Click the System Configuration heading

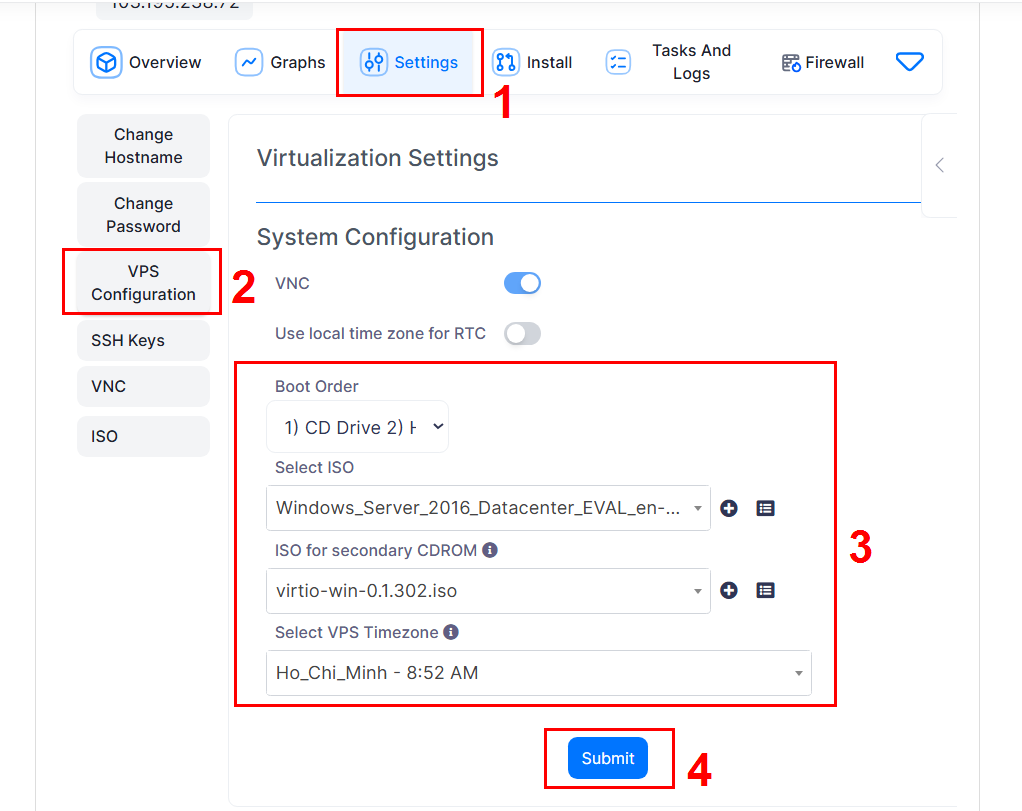[x=375, y=237]
